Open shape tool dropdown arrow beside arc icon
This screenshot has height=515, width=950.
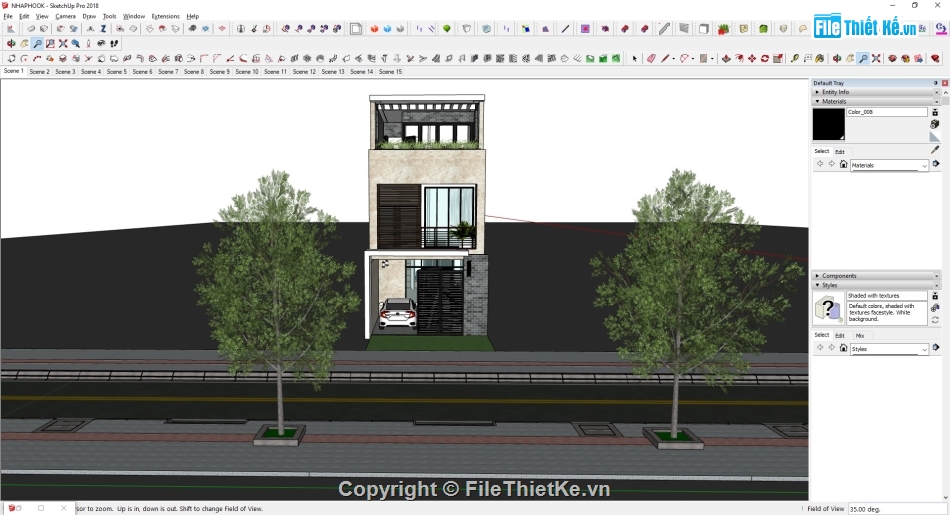point(693,58)
